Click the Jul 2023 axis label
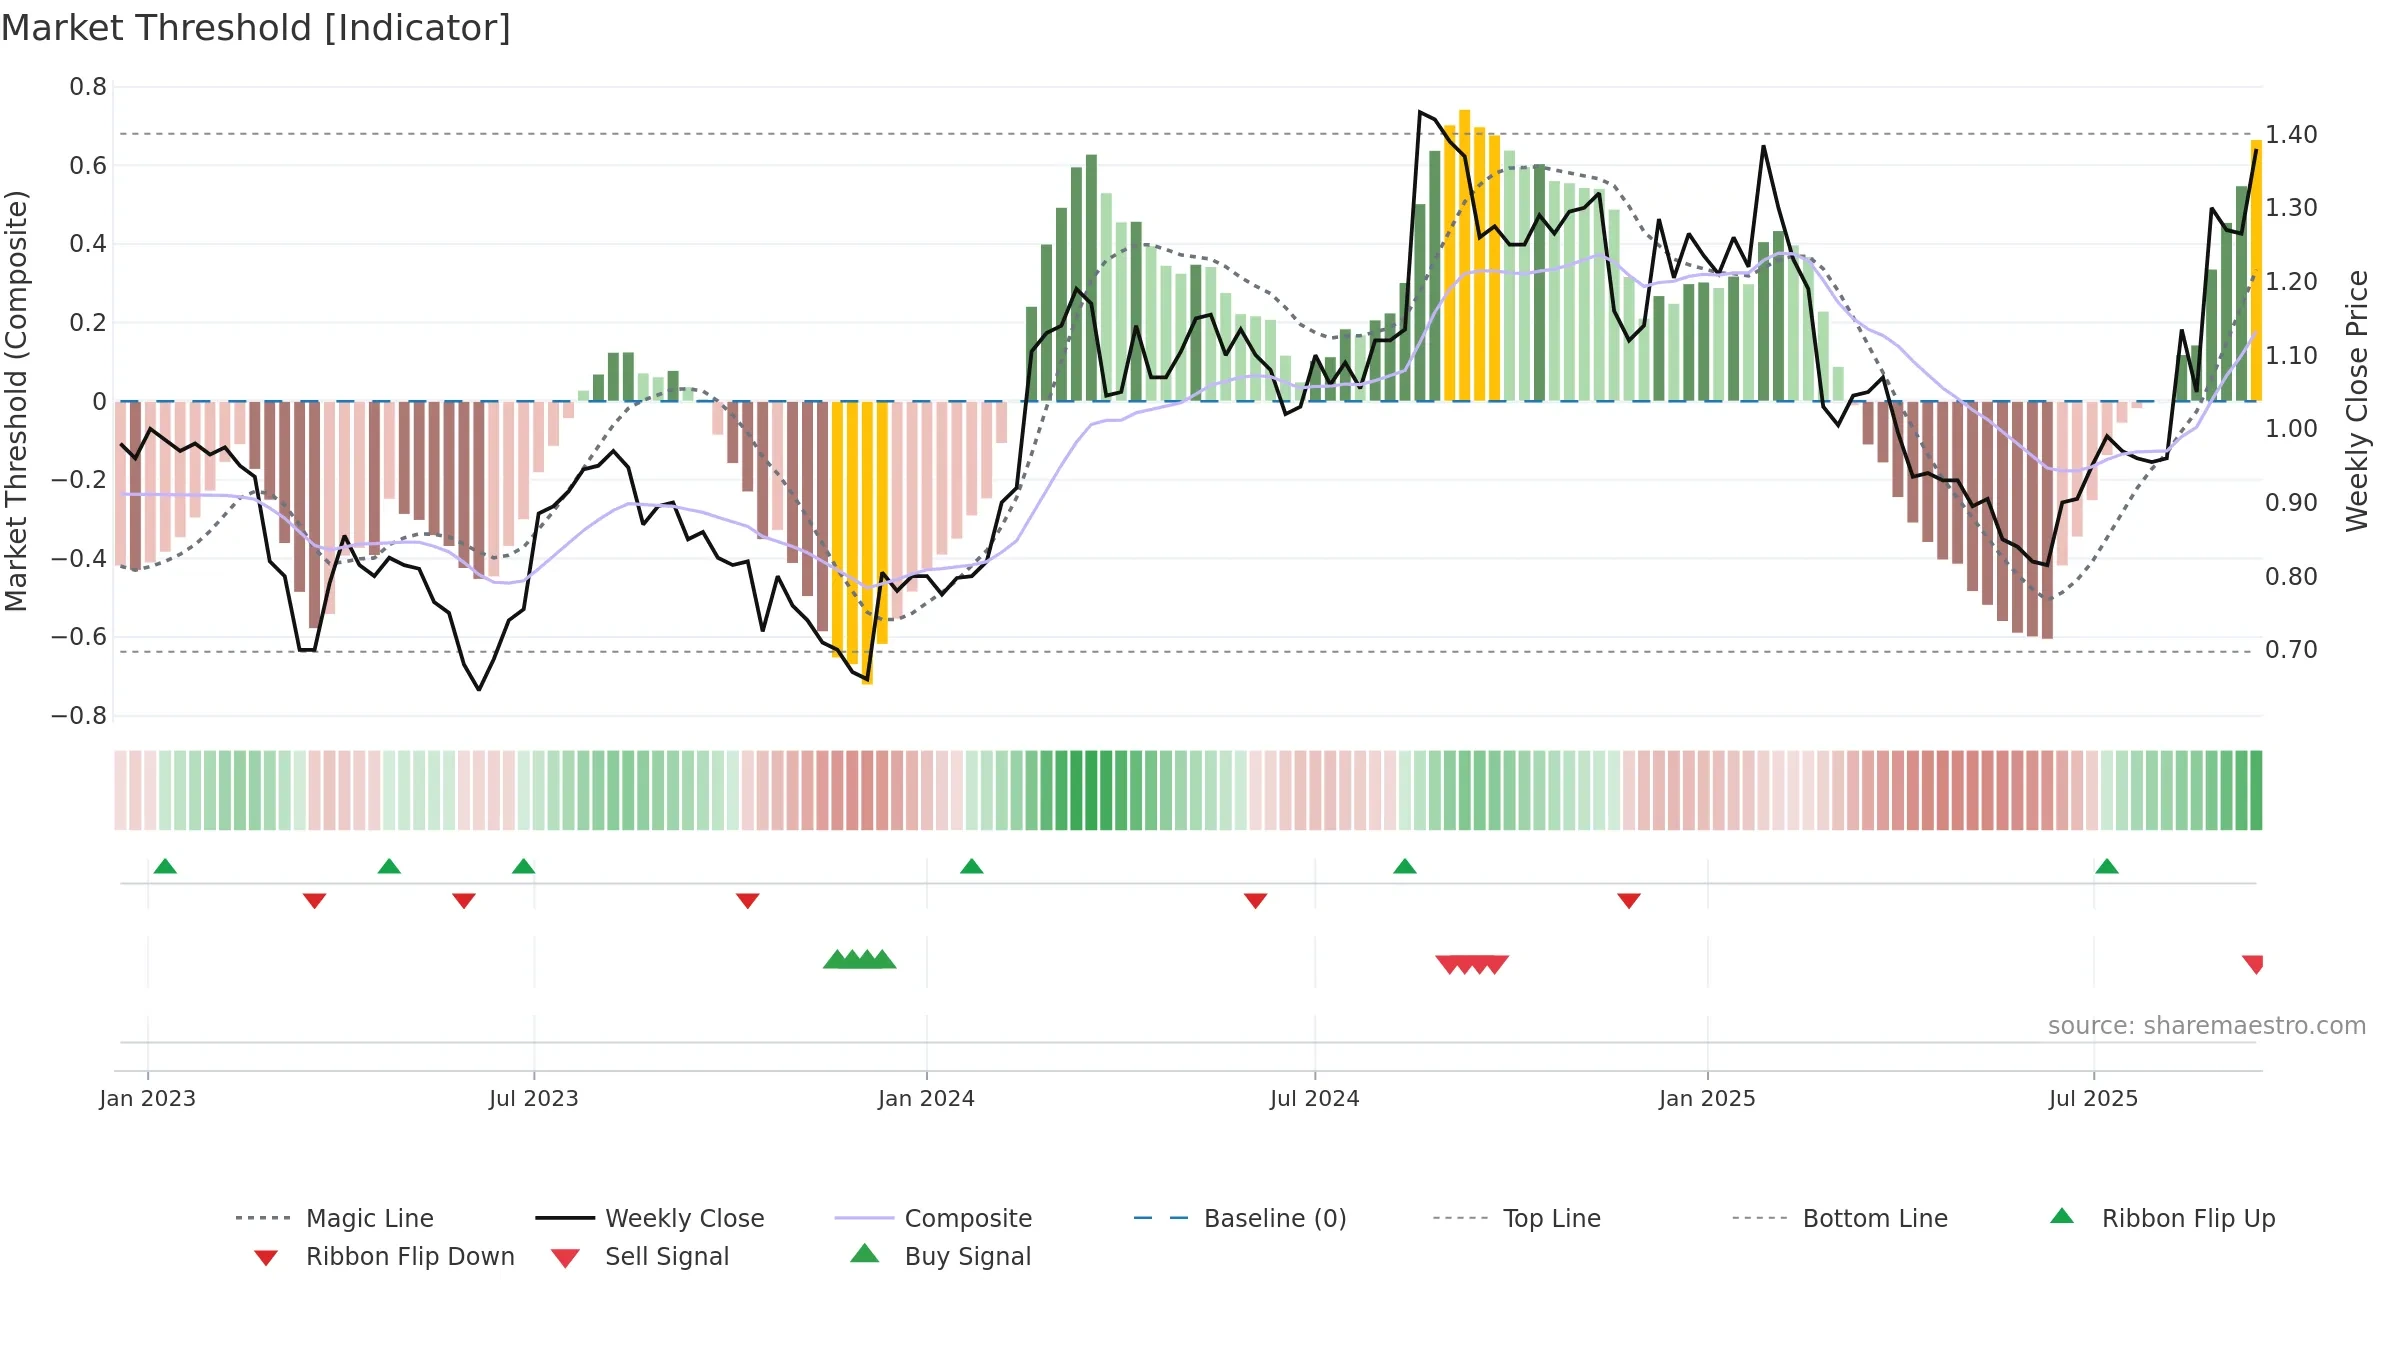The height and width of the screenshot is (1350, 2400). [x=534, y=1098]
